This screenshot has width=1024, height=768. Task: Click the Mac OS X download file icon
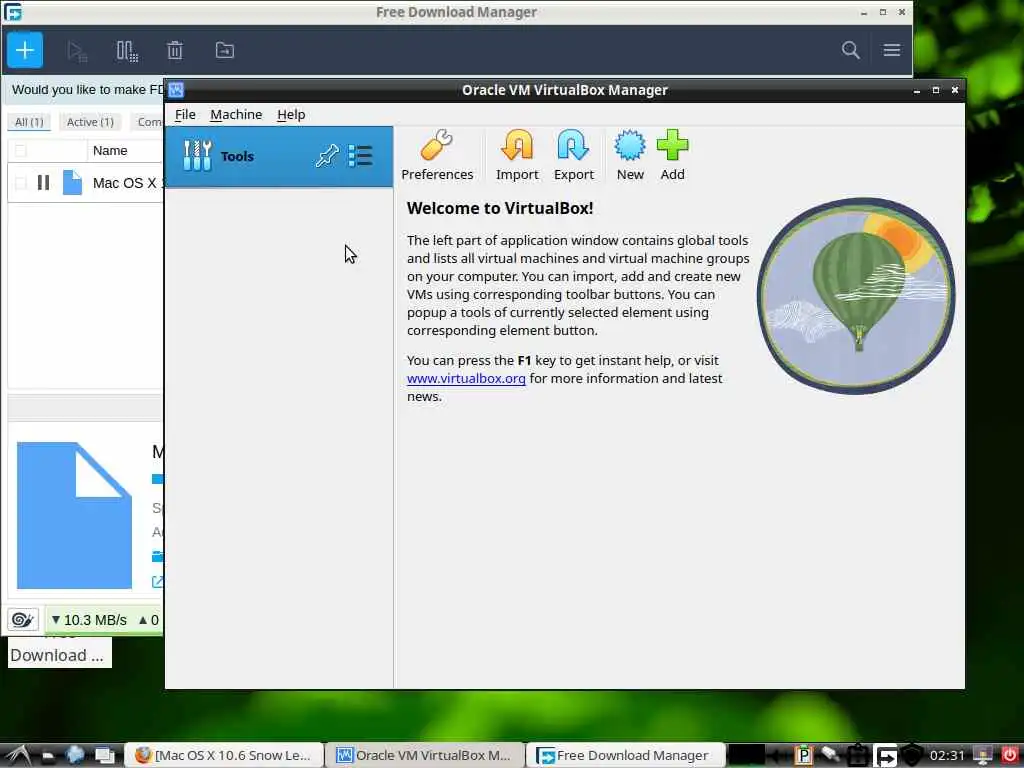(x=72, y=182)
